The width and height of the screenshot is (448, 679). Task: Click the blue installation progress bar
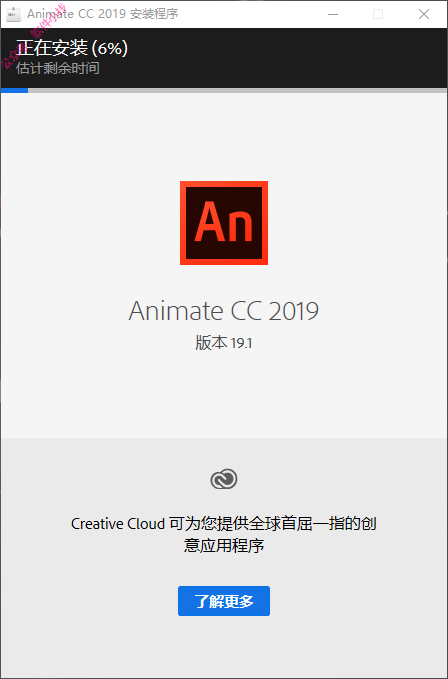click(x=15, y=91)
